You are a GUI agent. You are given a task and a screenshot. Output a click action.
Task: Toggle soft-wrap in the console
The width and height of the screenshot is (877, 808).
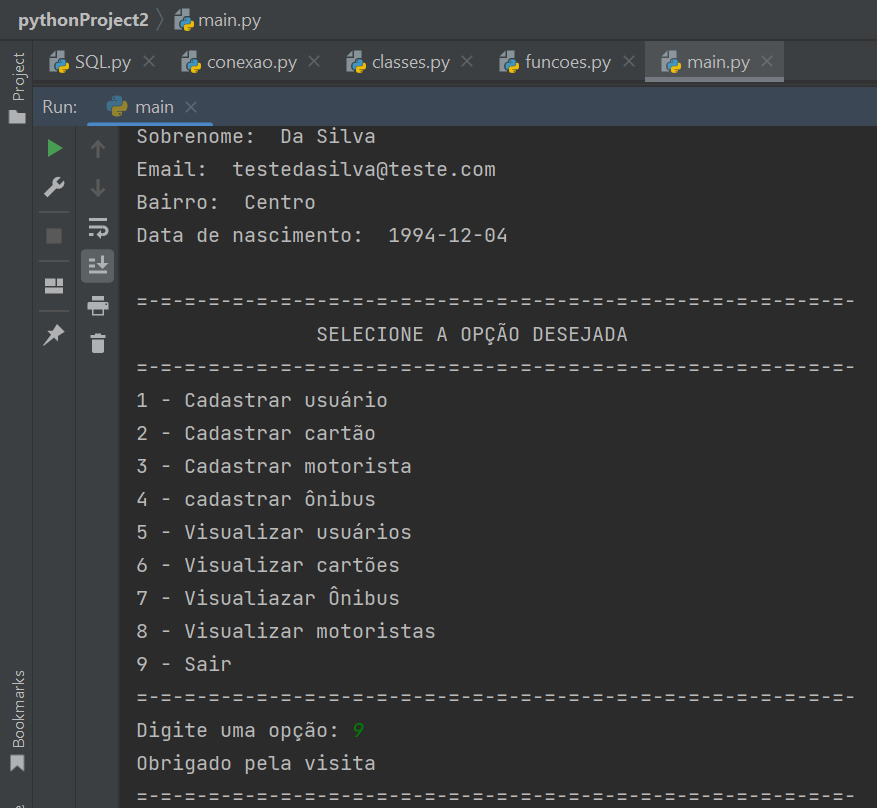[x=98, y=228]
